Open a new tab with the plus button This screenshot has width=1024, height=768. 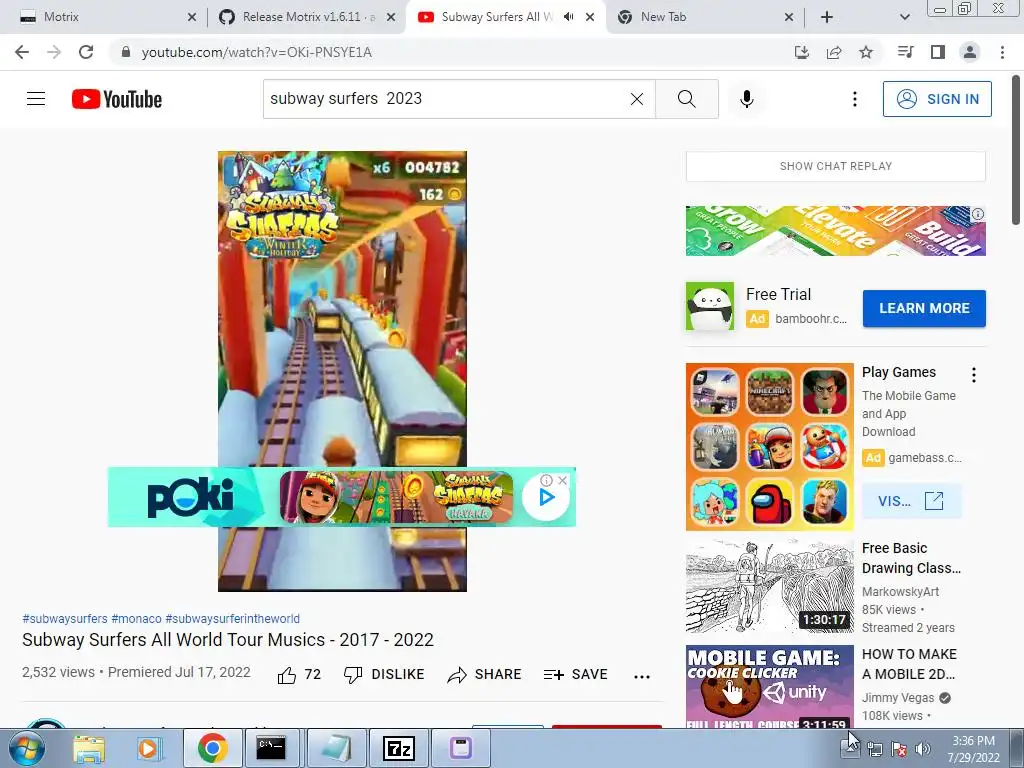pos(827,17)
